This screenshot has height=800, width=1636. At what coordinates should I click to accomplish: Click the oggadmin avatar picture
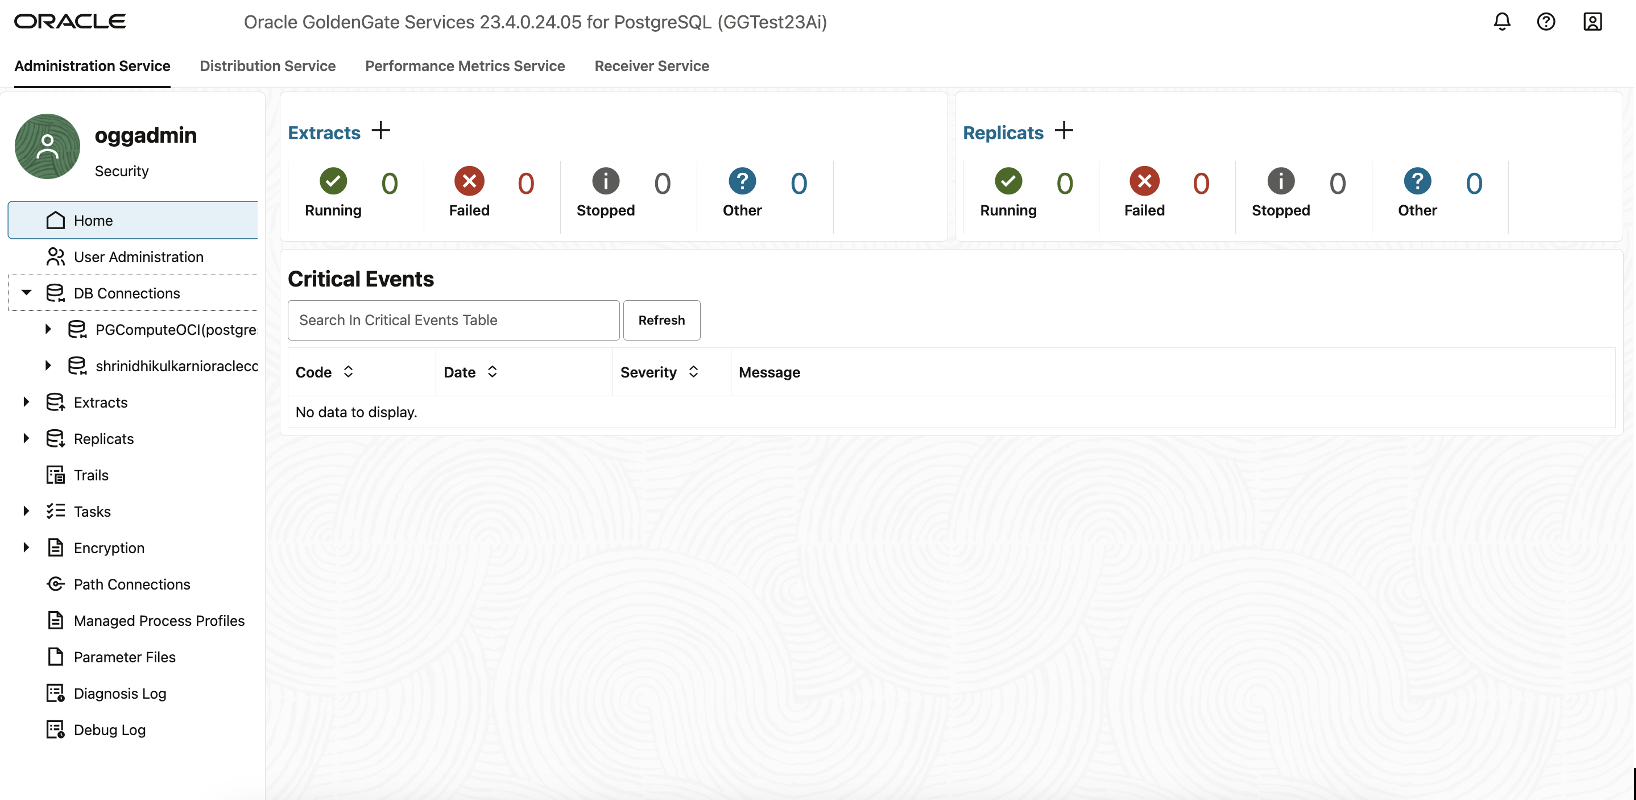47,146
